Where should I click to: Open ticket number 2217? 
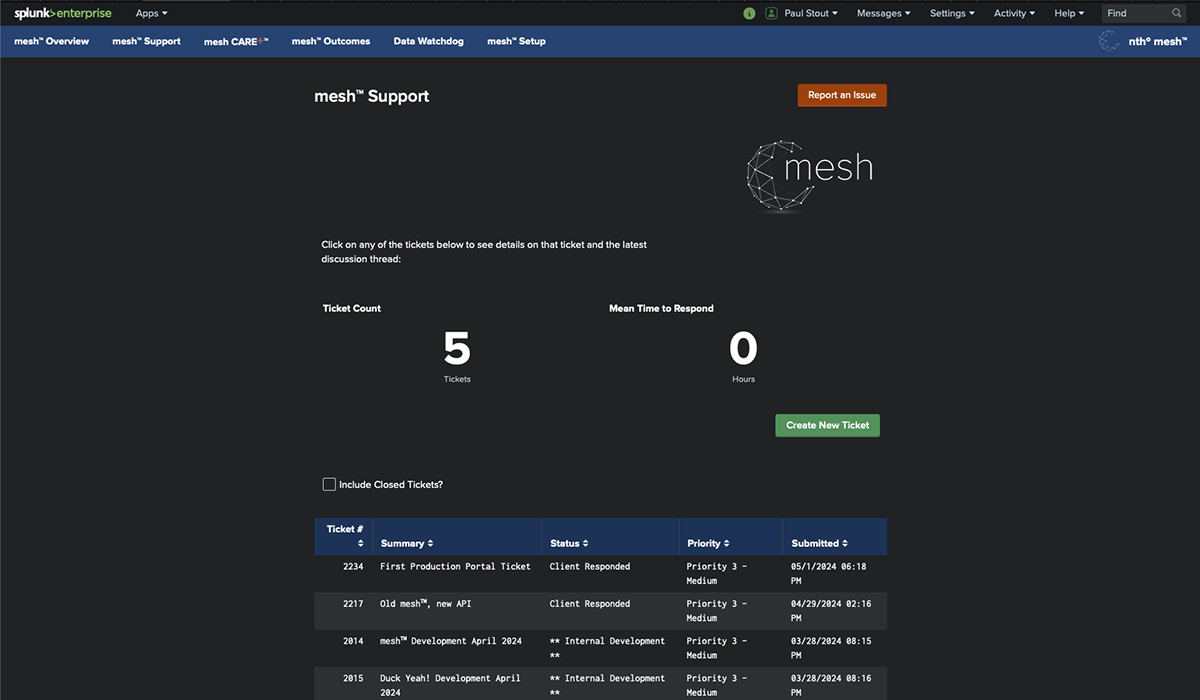(x=353, y=604)
